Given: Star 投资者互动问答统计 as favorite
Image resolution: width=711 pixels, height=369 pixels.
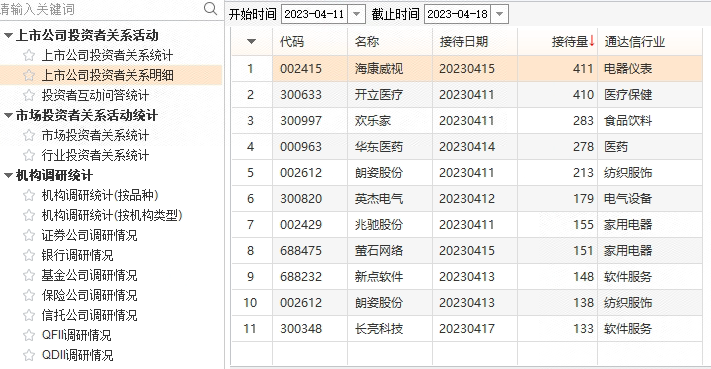Looking at the screenshot, I should [29, 95].
